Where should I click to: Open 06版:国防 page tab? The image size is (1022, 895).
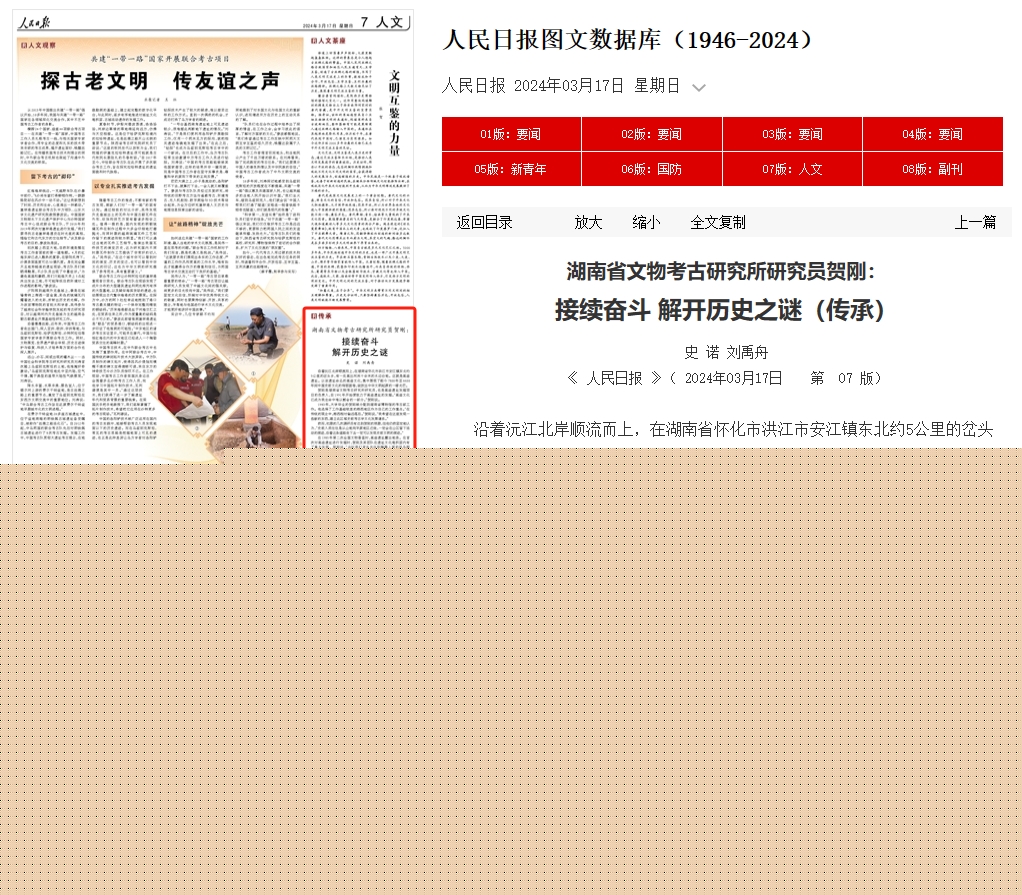point(652,169)
